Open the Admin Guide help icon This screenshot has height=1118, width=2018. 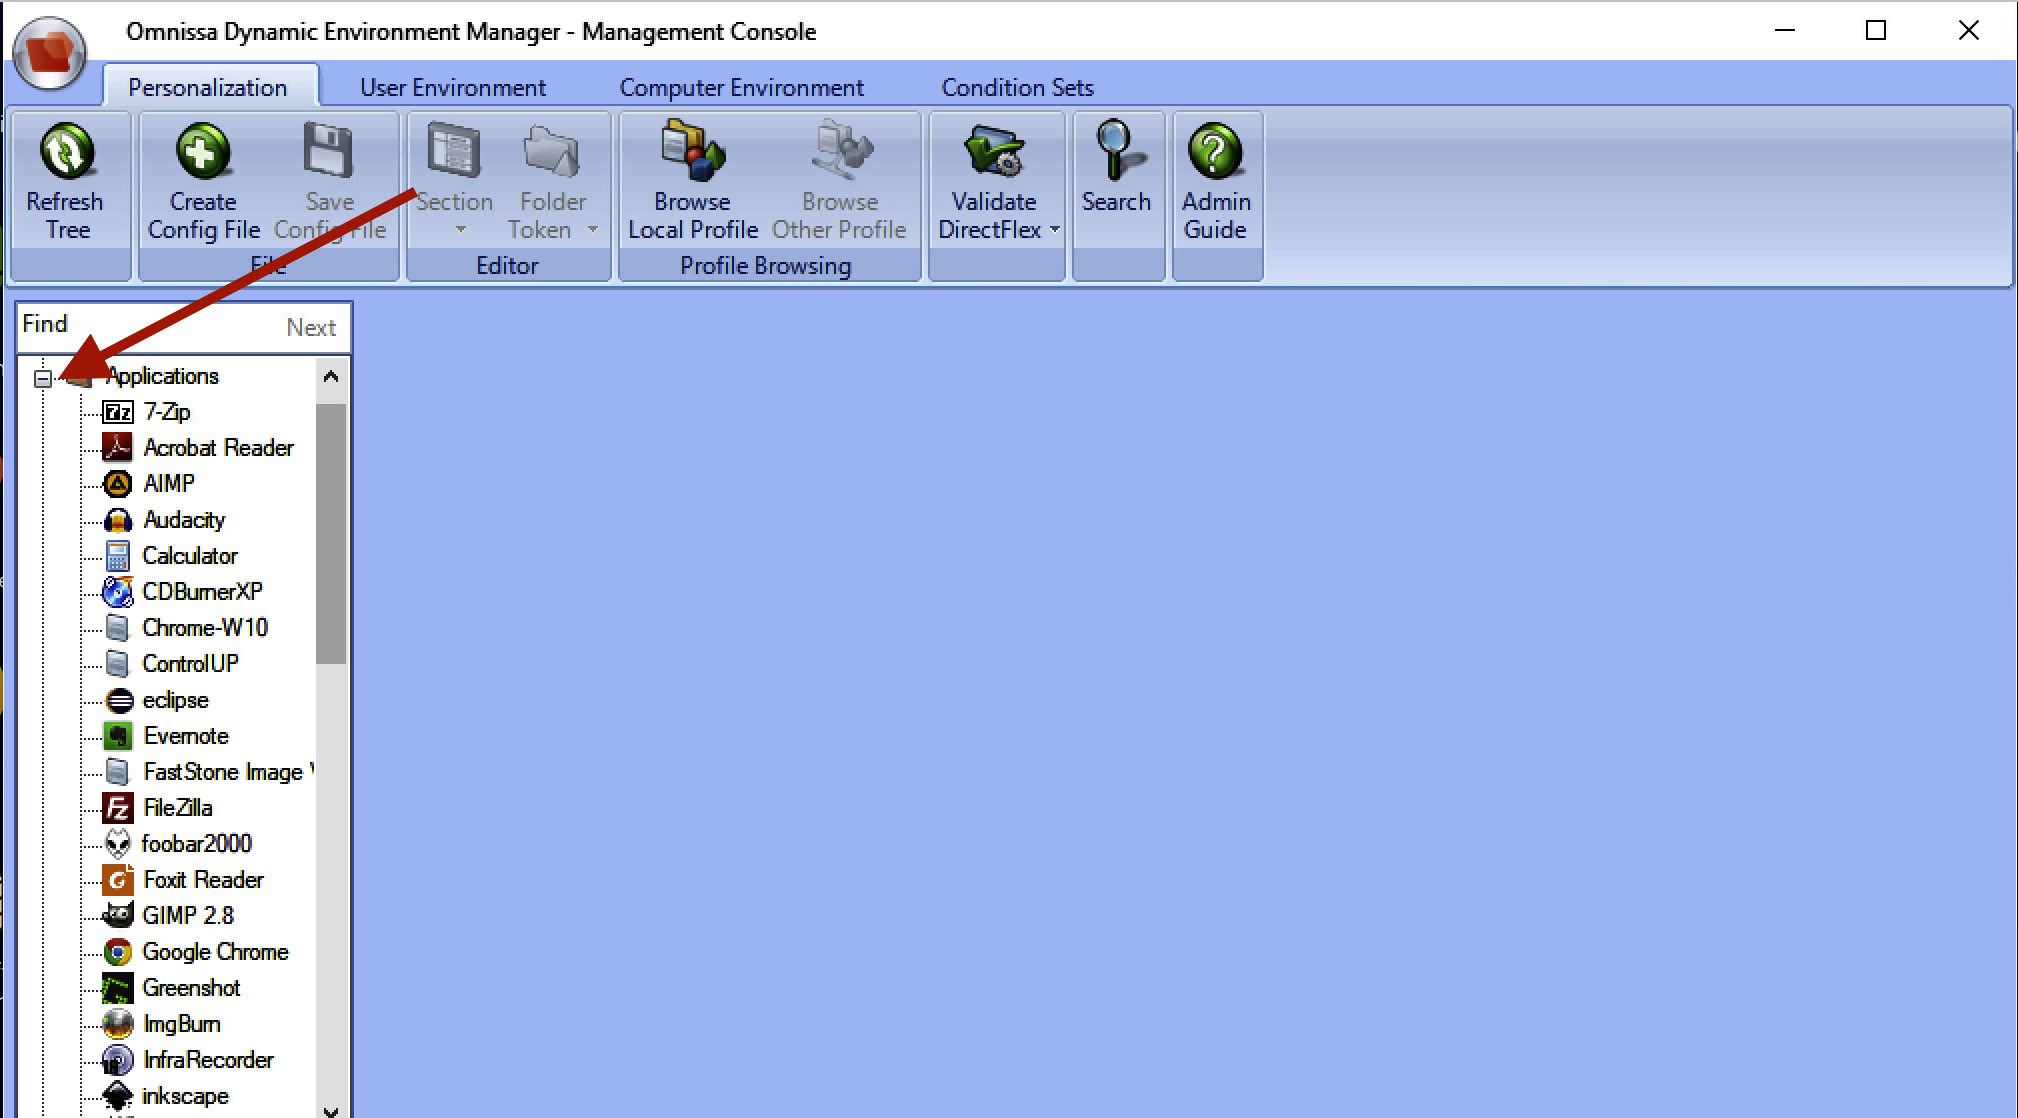(x=1215, y=152)
